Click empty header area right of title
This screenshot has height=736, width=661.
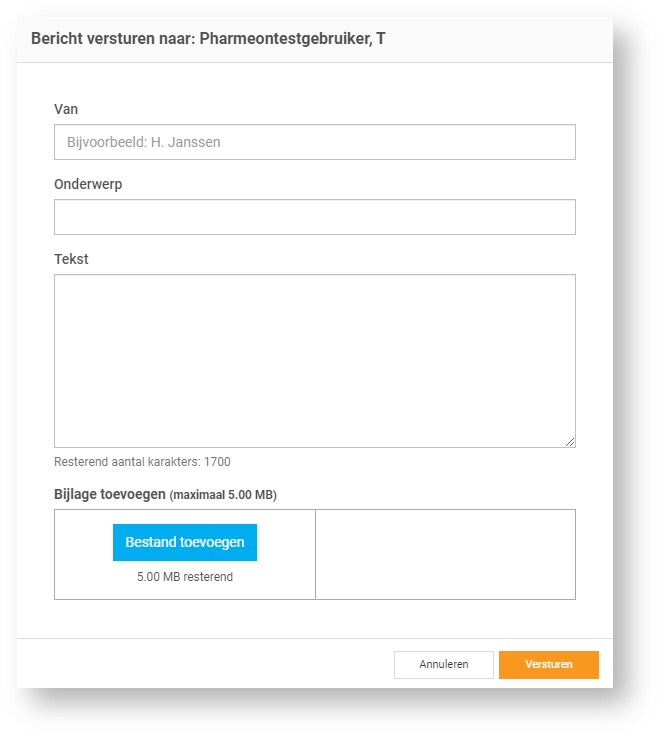click(x=500, y=39)
